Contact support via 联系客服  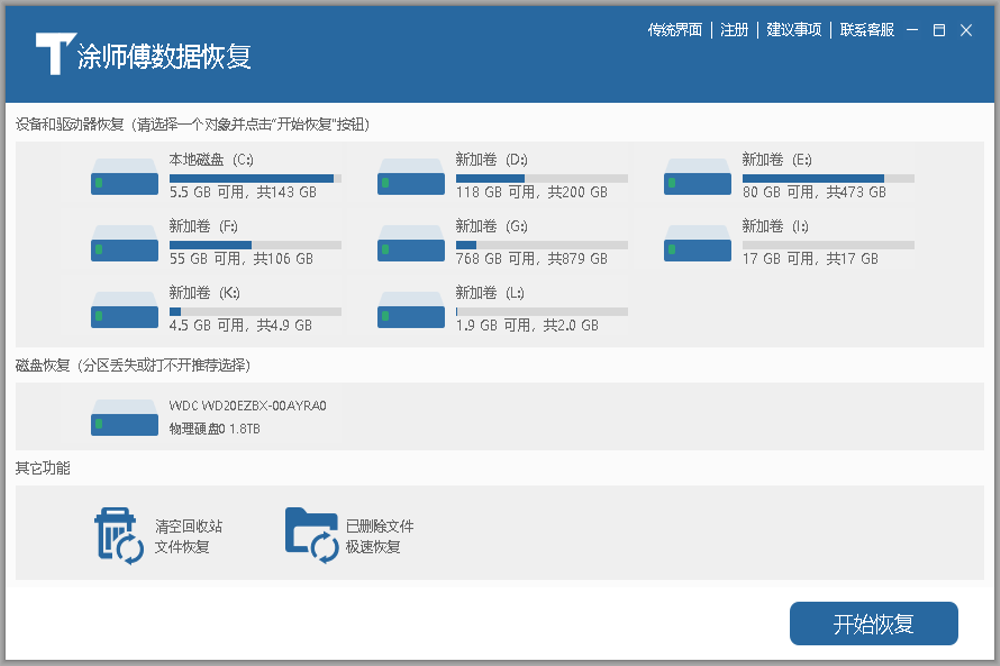(x=867, y=30)
